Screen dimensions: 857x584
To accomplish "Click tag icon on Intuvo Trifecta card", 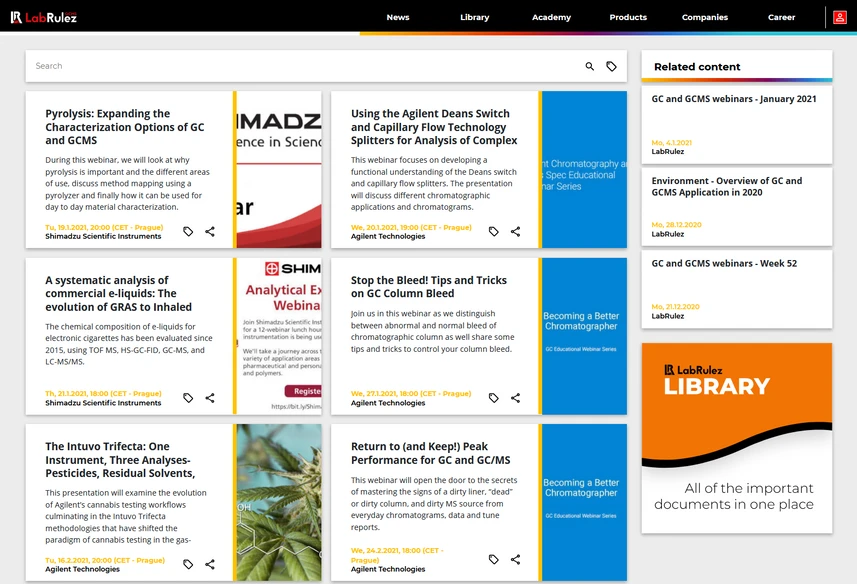I will (x=188, y=564).
